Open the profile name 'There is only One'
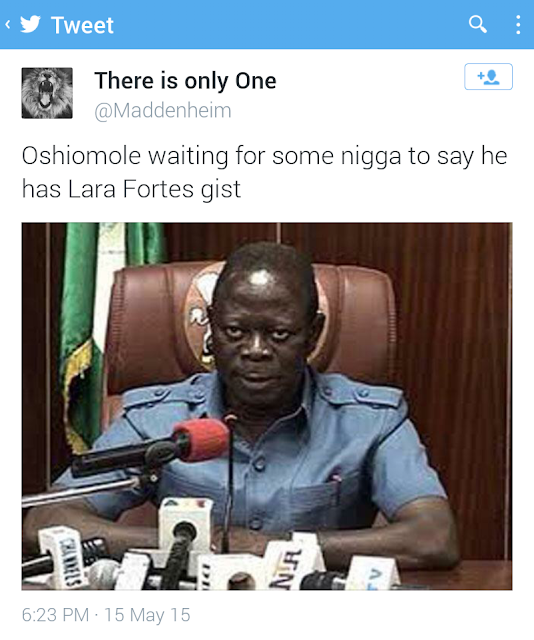This screenshot has width=534, height=640. [185, 80]
